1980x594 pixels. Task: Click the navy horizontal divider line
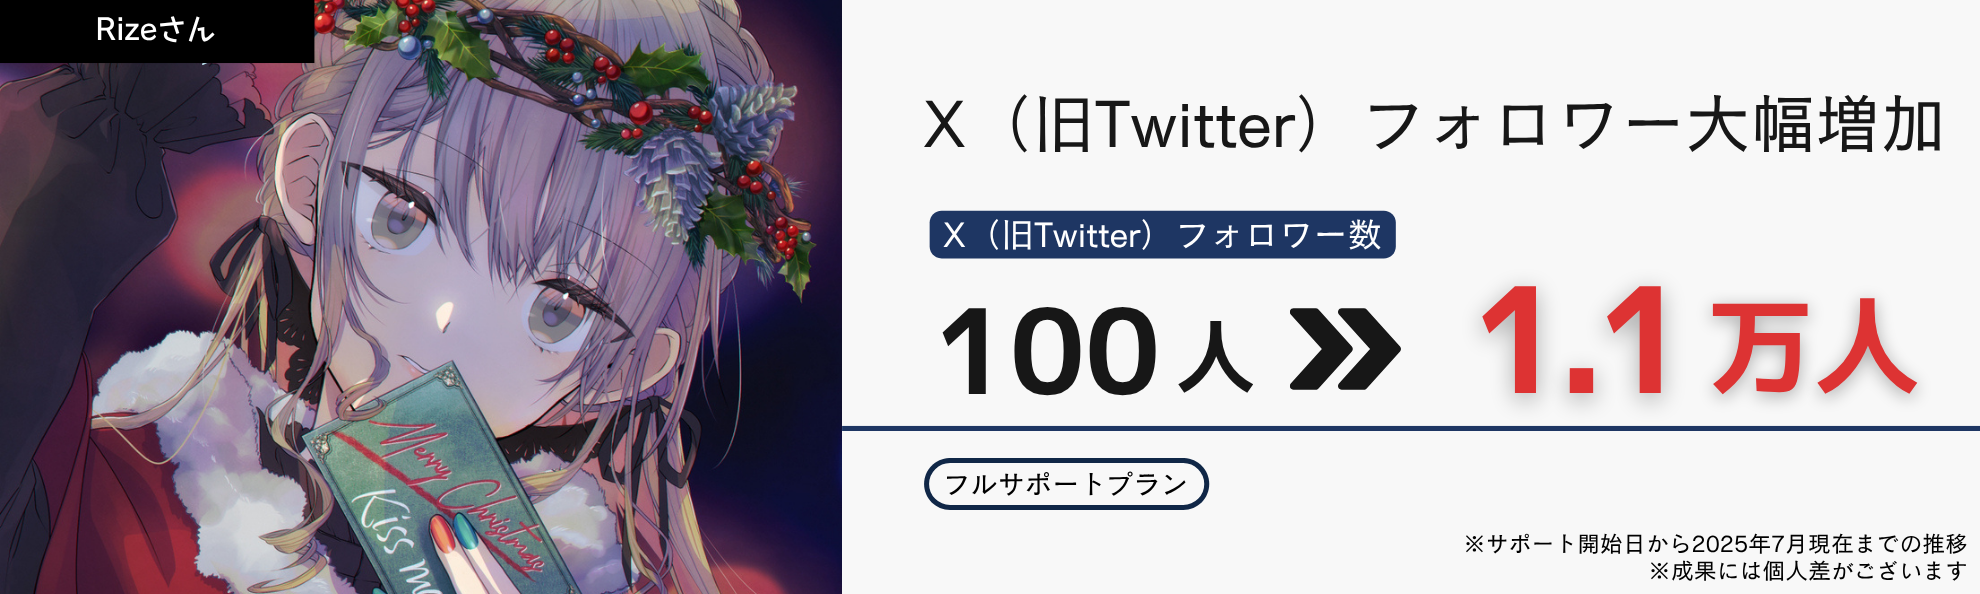coord(1411,428)
